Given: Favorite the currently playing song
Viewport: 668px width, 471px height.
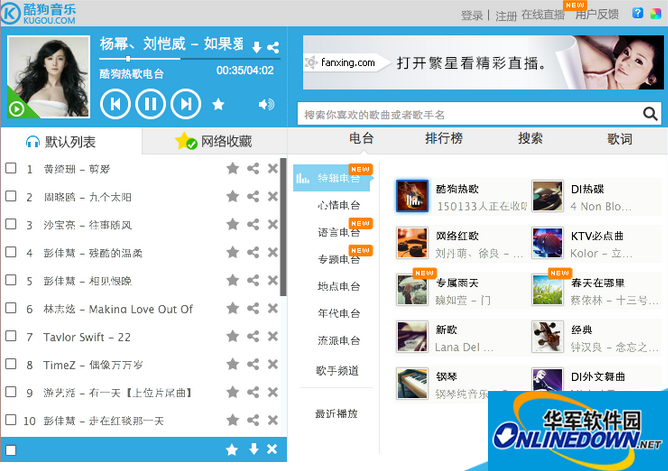Looking at the screenshot, I should [x=218, y=104].
